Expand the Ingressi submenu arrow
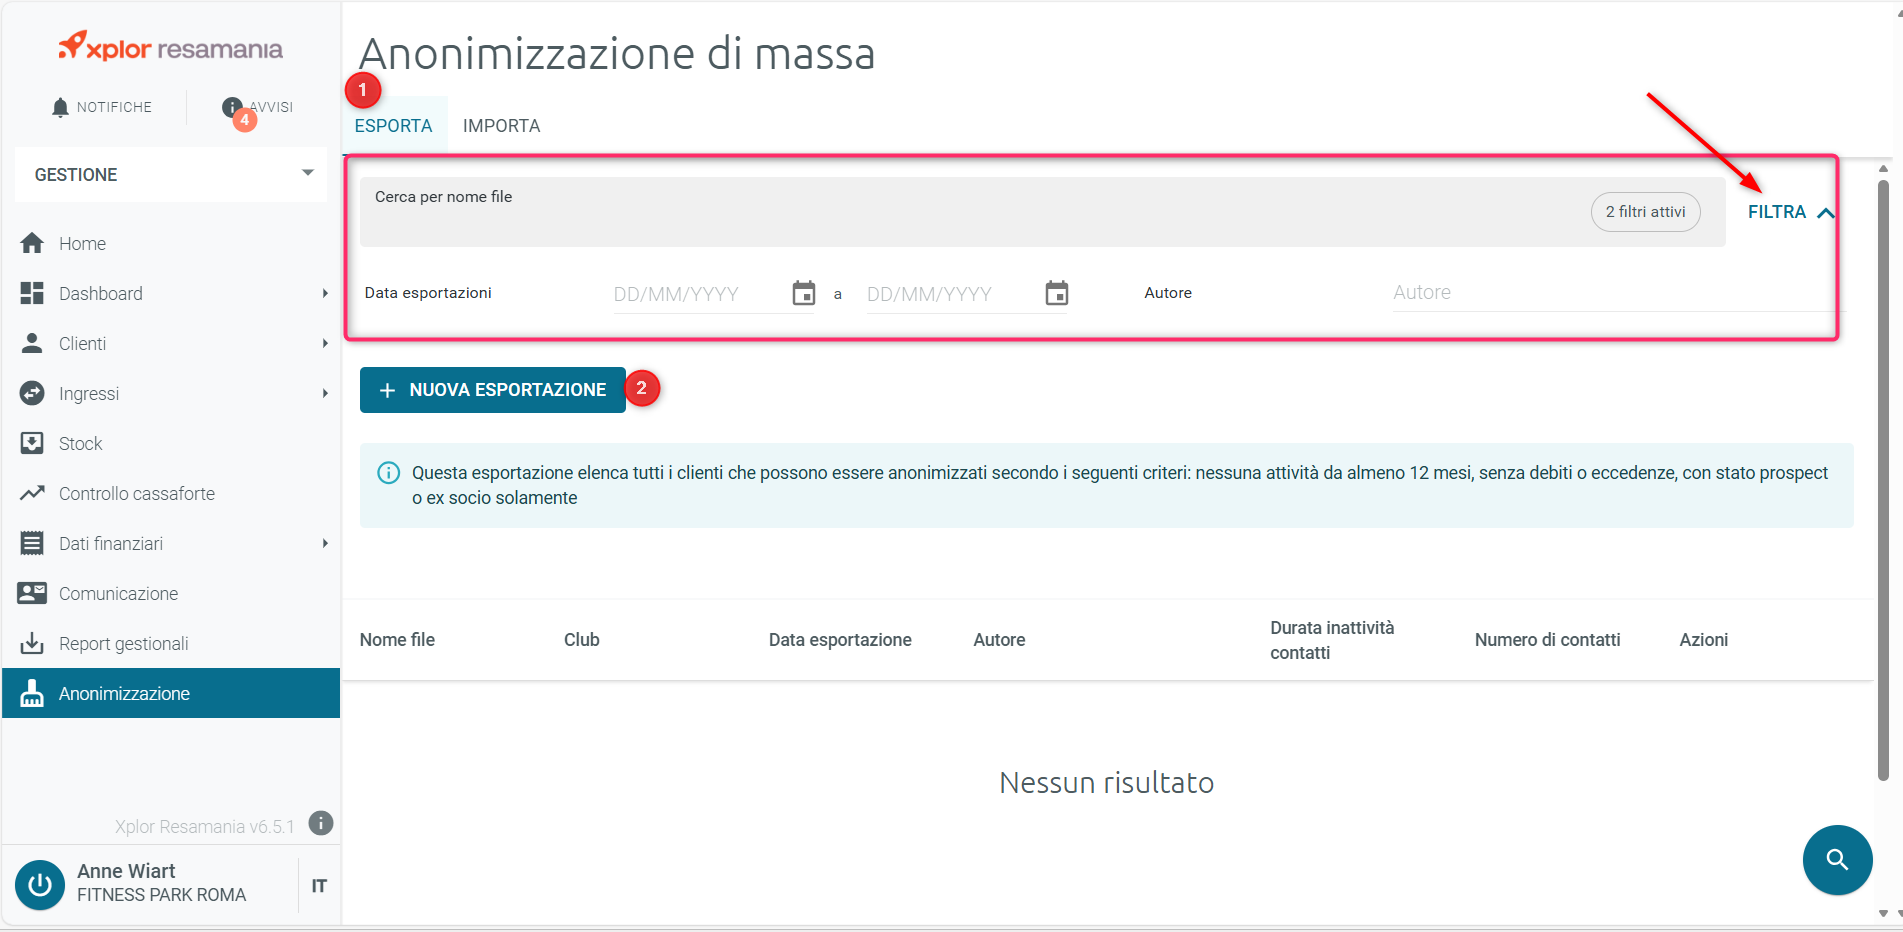 point(325,393)
